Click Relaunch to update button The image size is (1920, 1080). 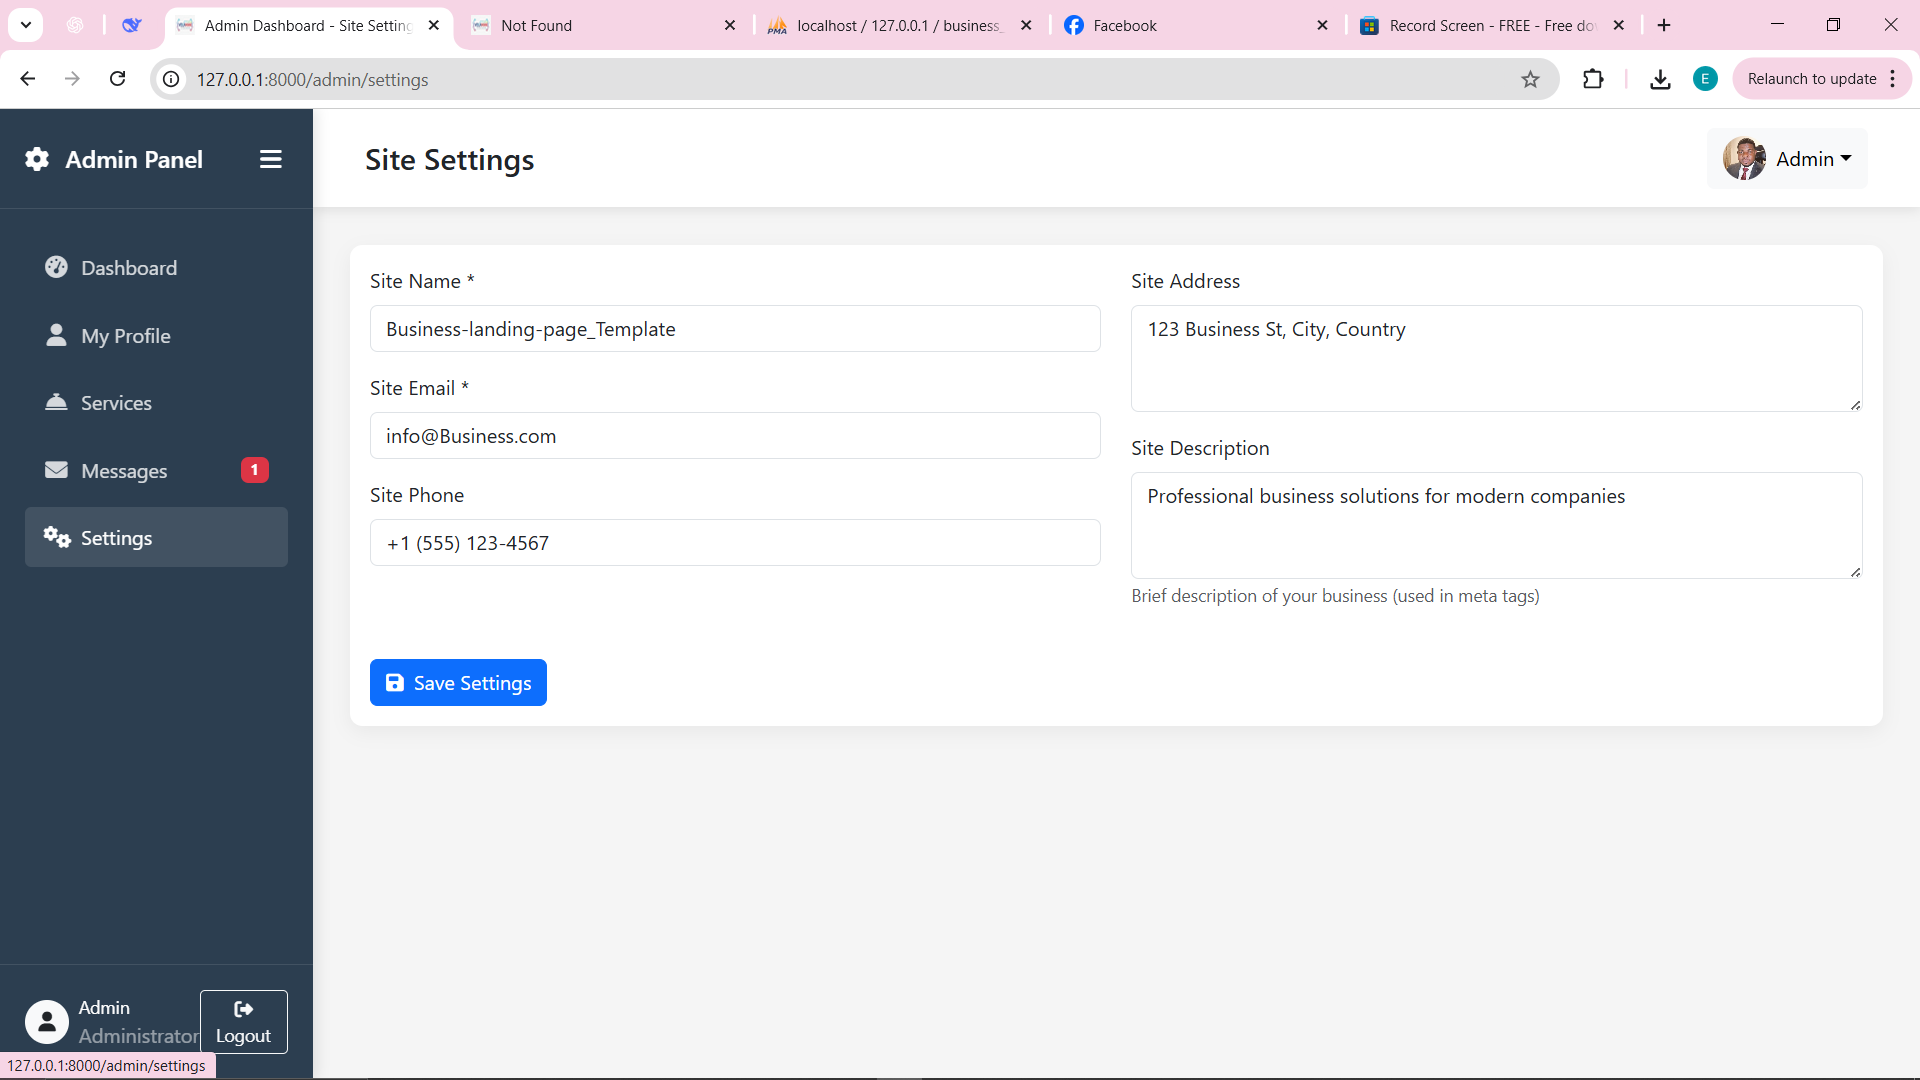(1811, 79)
